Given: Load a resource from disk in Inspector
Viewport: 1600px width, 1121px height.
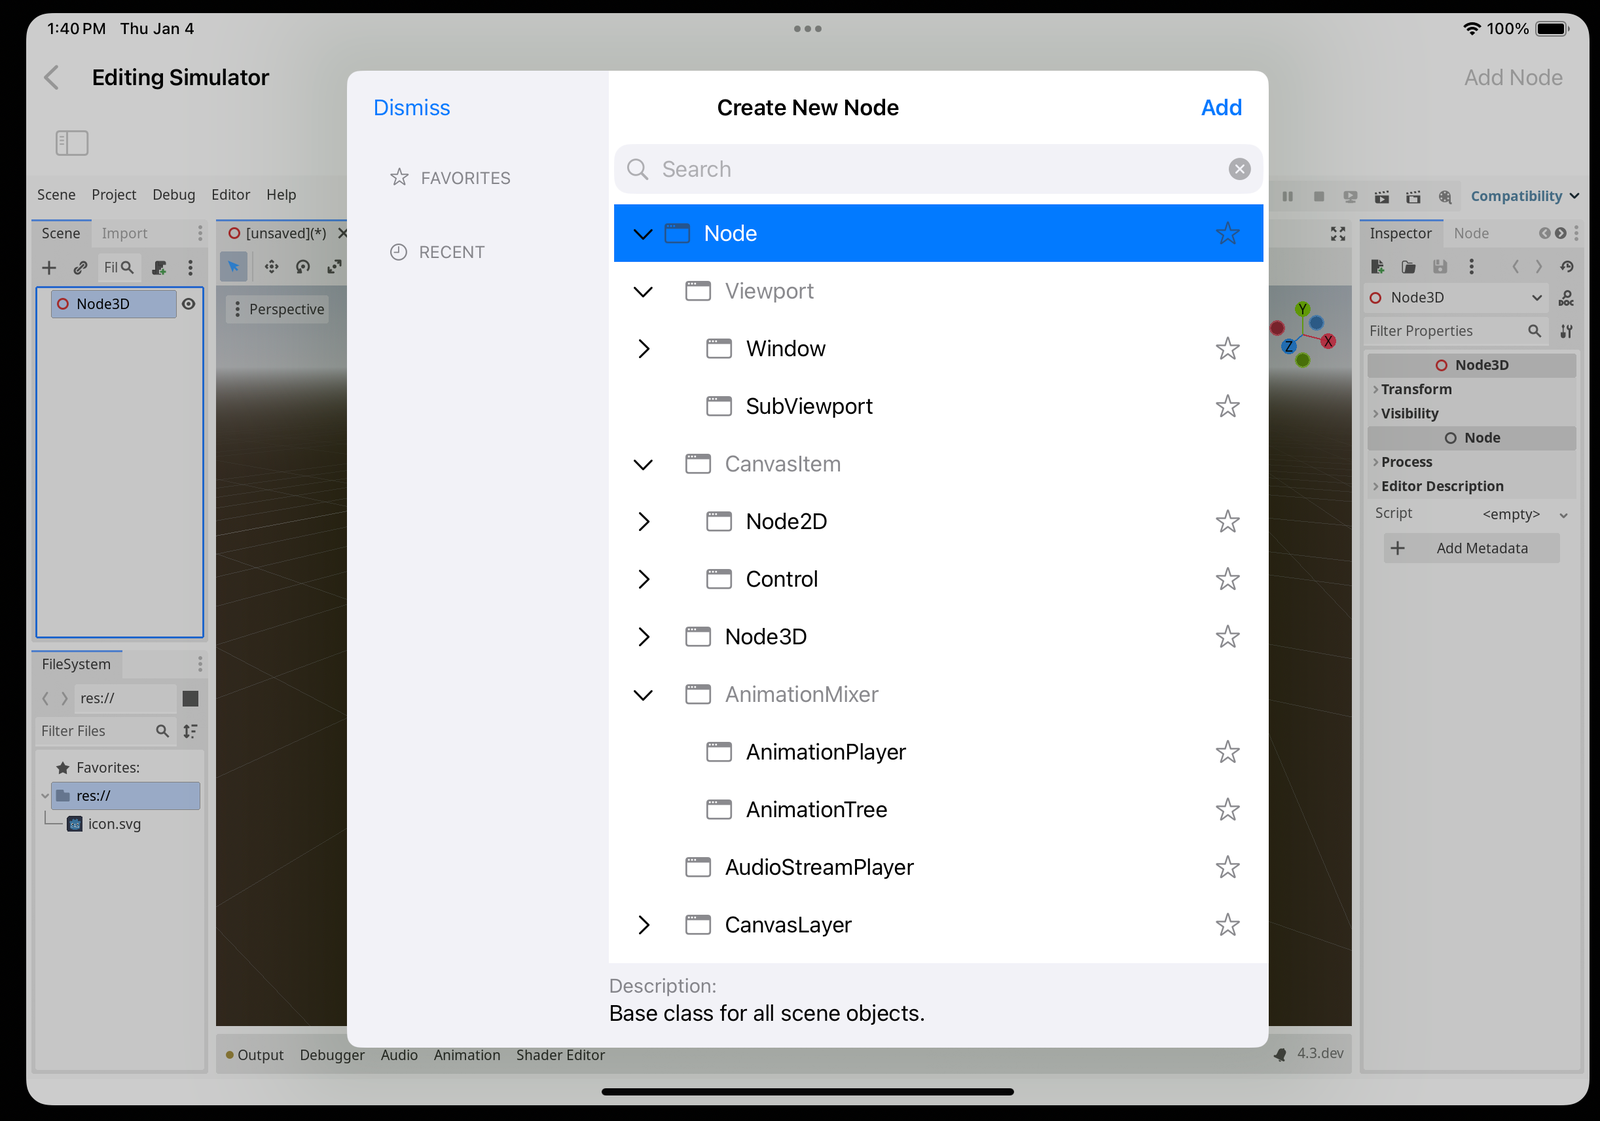Looking at the screenshot, I should point(1408,267).
